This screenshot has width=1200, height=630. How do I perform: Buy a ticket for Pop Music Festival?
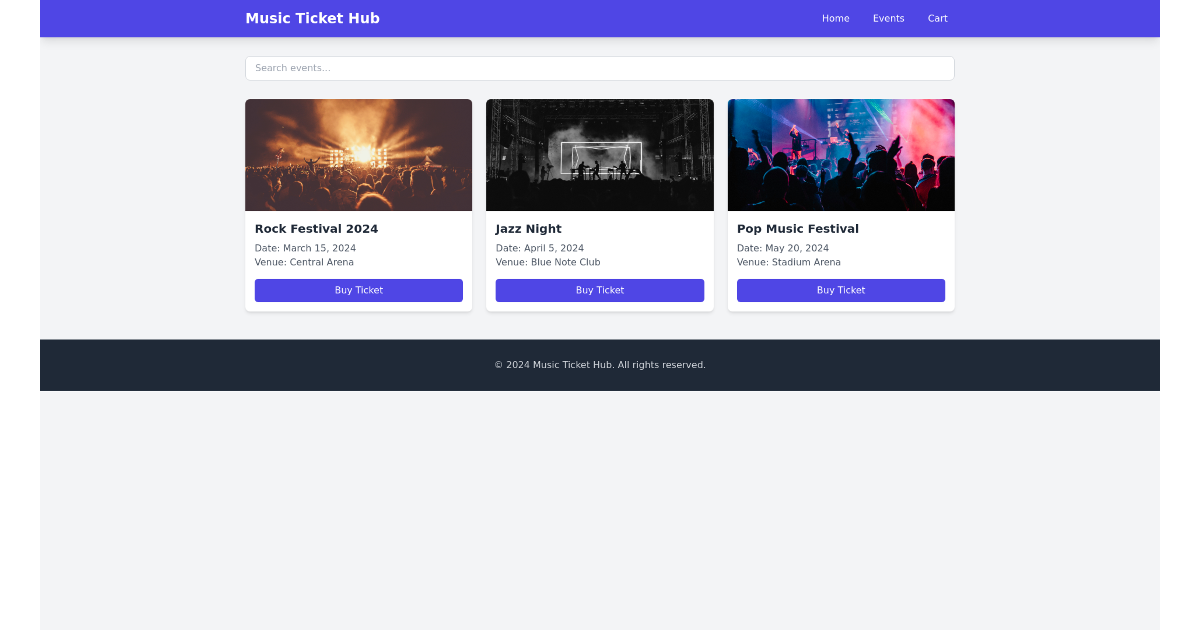840,290
